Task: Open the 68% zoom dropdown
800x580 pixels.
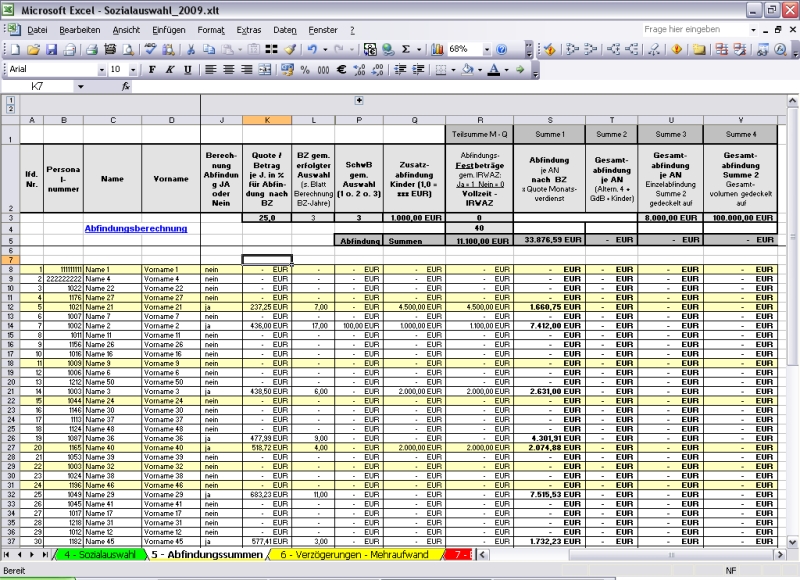Action: pyautogui.click(x=487, y=49)
